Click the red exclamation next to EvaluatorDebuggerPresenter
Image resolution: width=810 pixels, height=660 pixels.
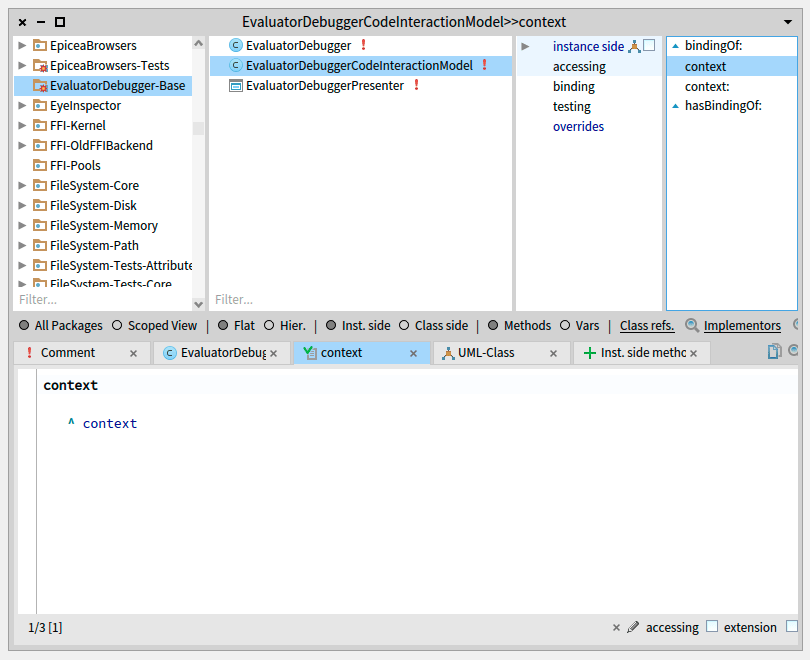point(416,86)
